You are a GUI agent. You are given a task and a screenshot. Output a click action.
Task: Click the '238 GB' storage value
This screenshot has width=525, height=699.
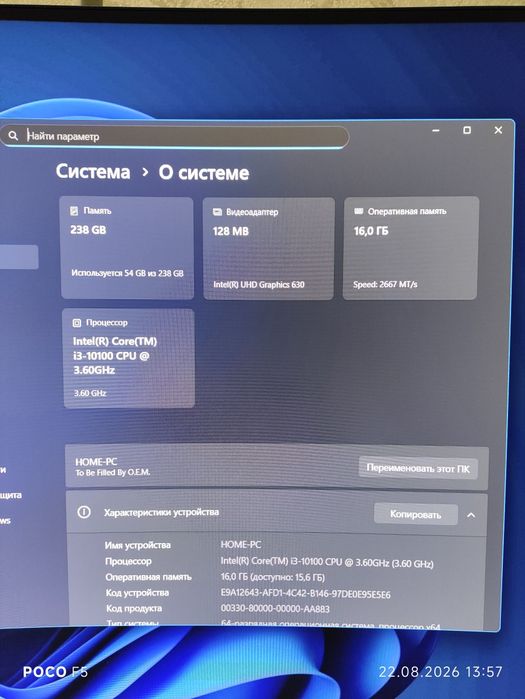tap(88, 230)
